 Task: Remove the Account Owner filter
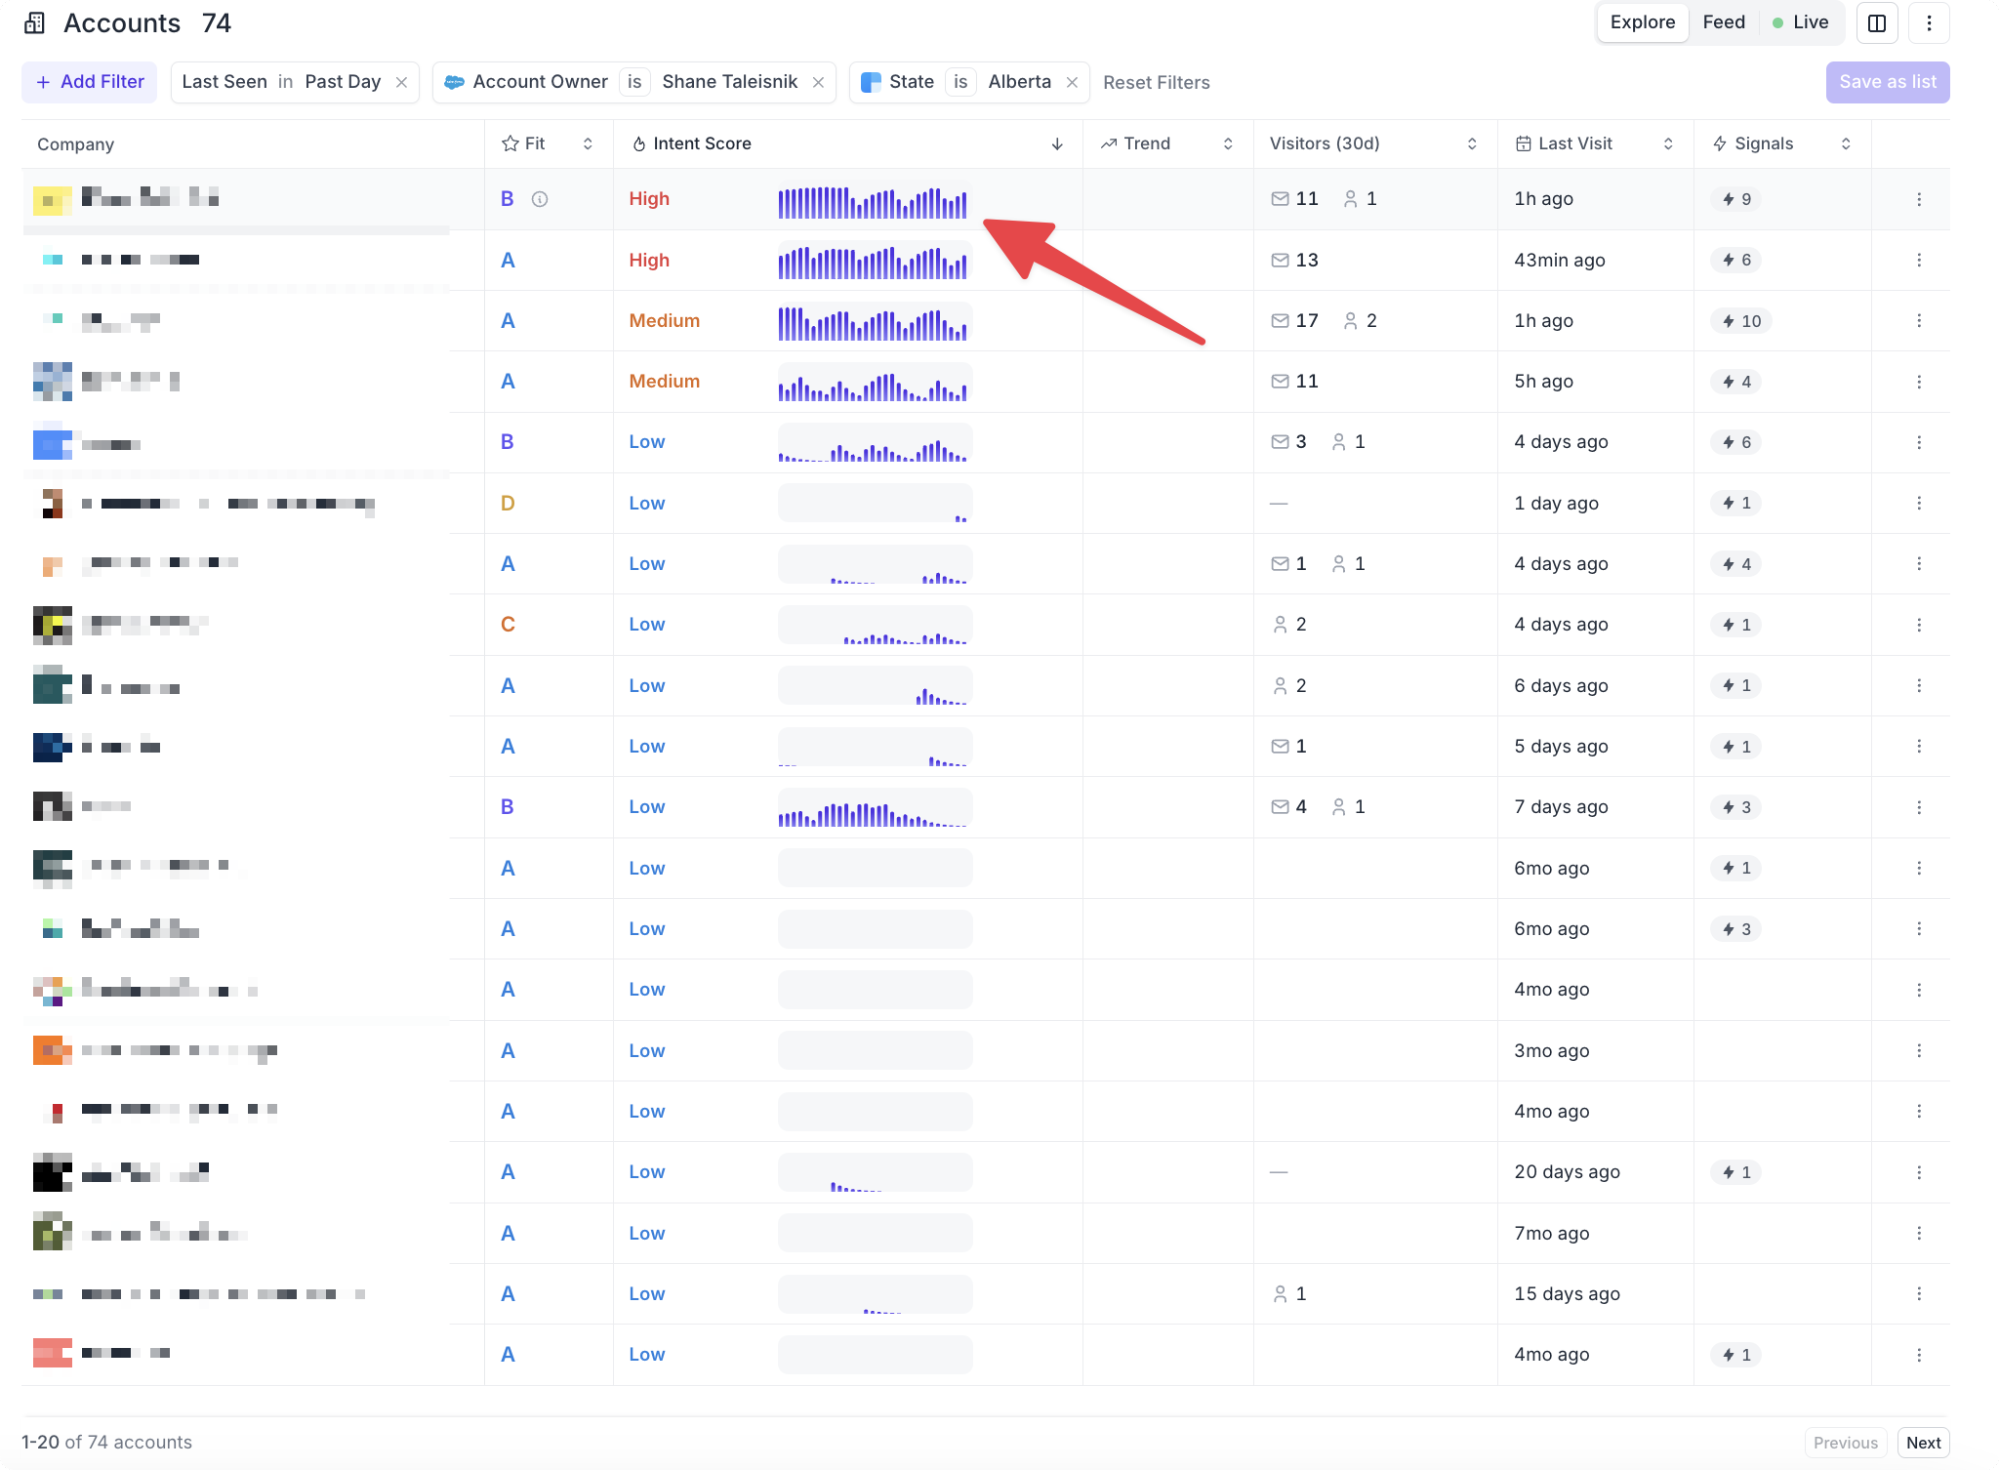pyautogui.click(x=818, y=82)
